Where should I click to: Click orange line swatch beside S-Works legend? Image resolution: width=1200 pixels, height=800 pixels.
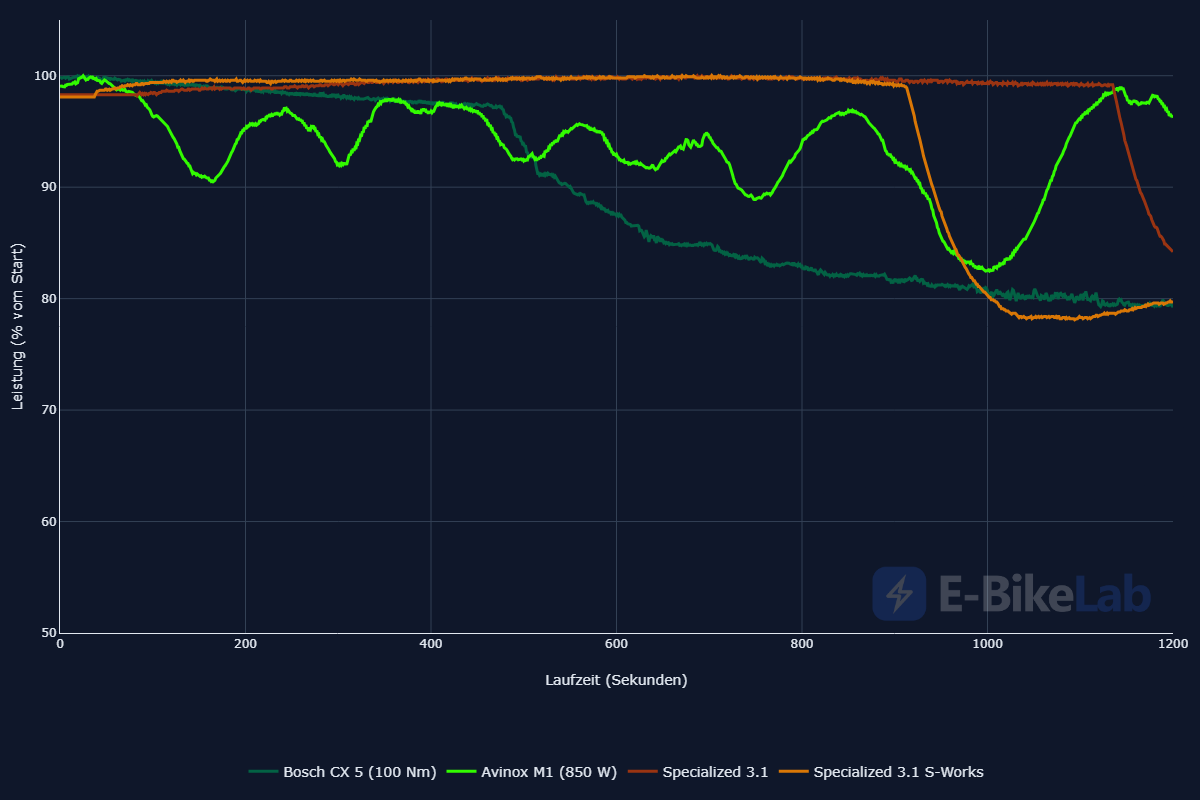pos(794,772)
